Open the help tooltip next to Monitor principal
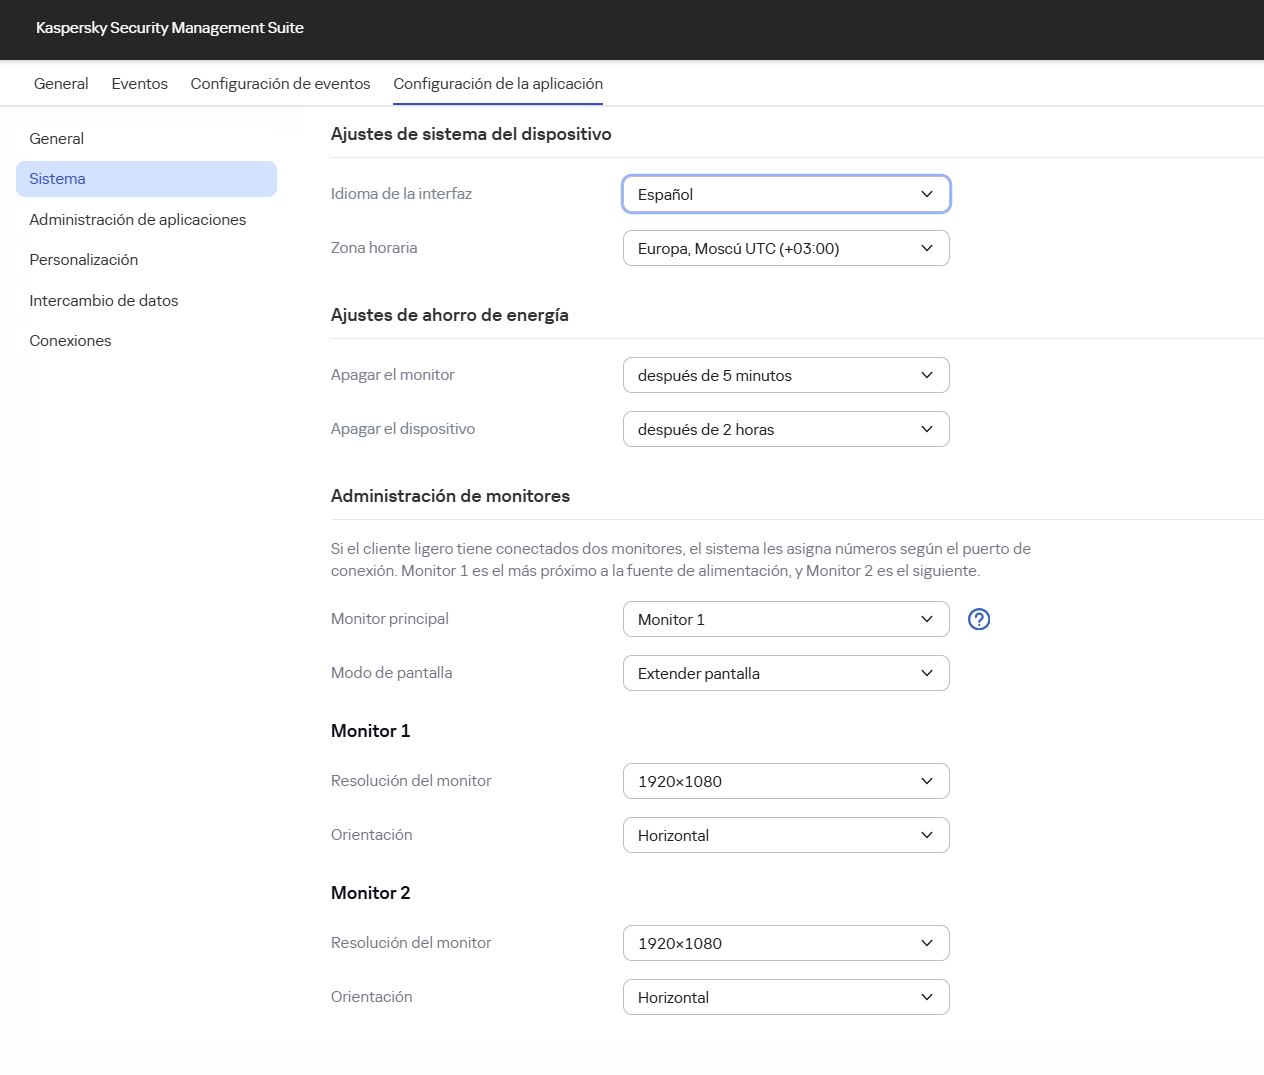Image resolution: width=1264 pixels, height=1075 pixels. [x=979, y=619]
